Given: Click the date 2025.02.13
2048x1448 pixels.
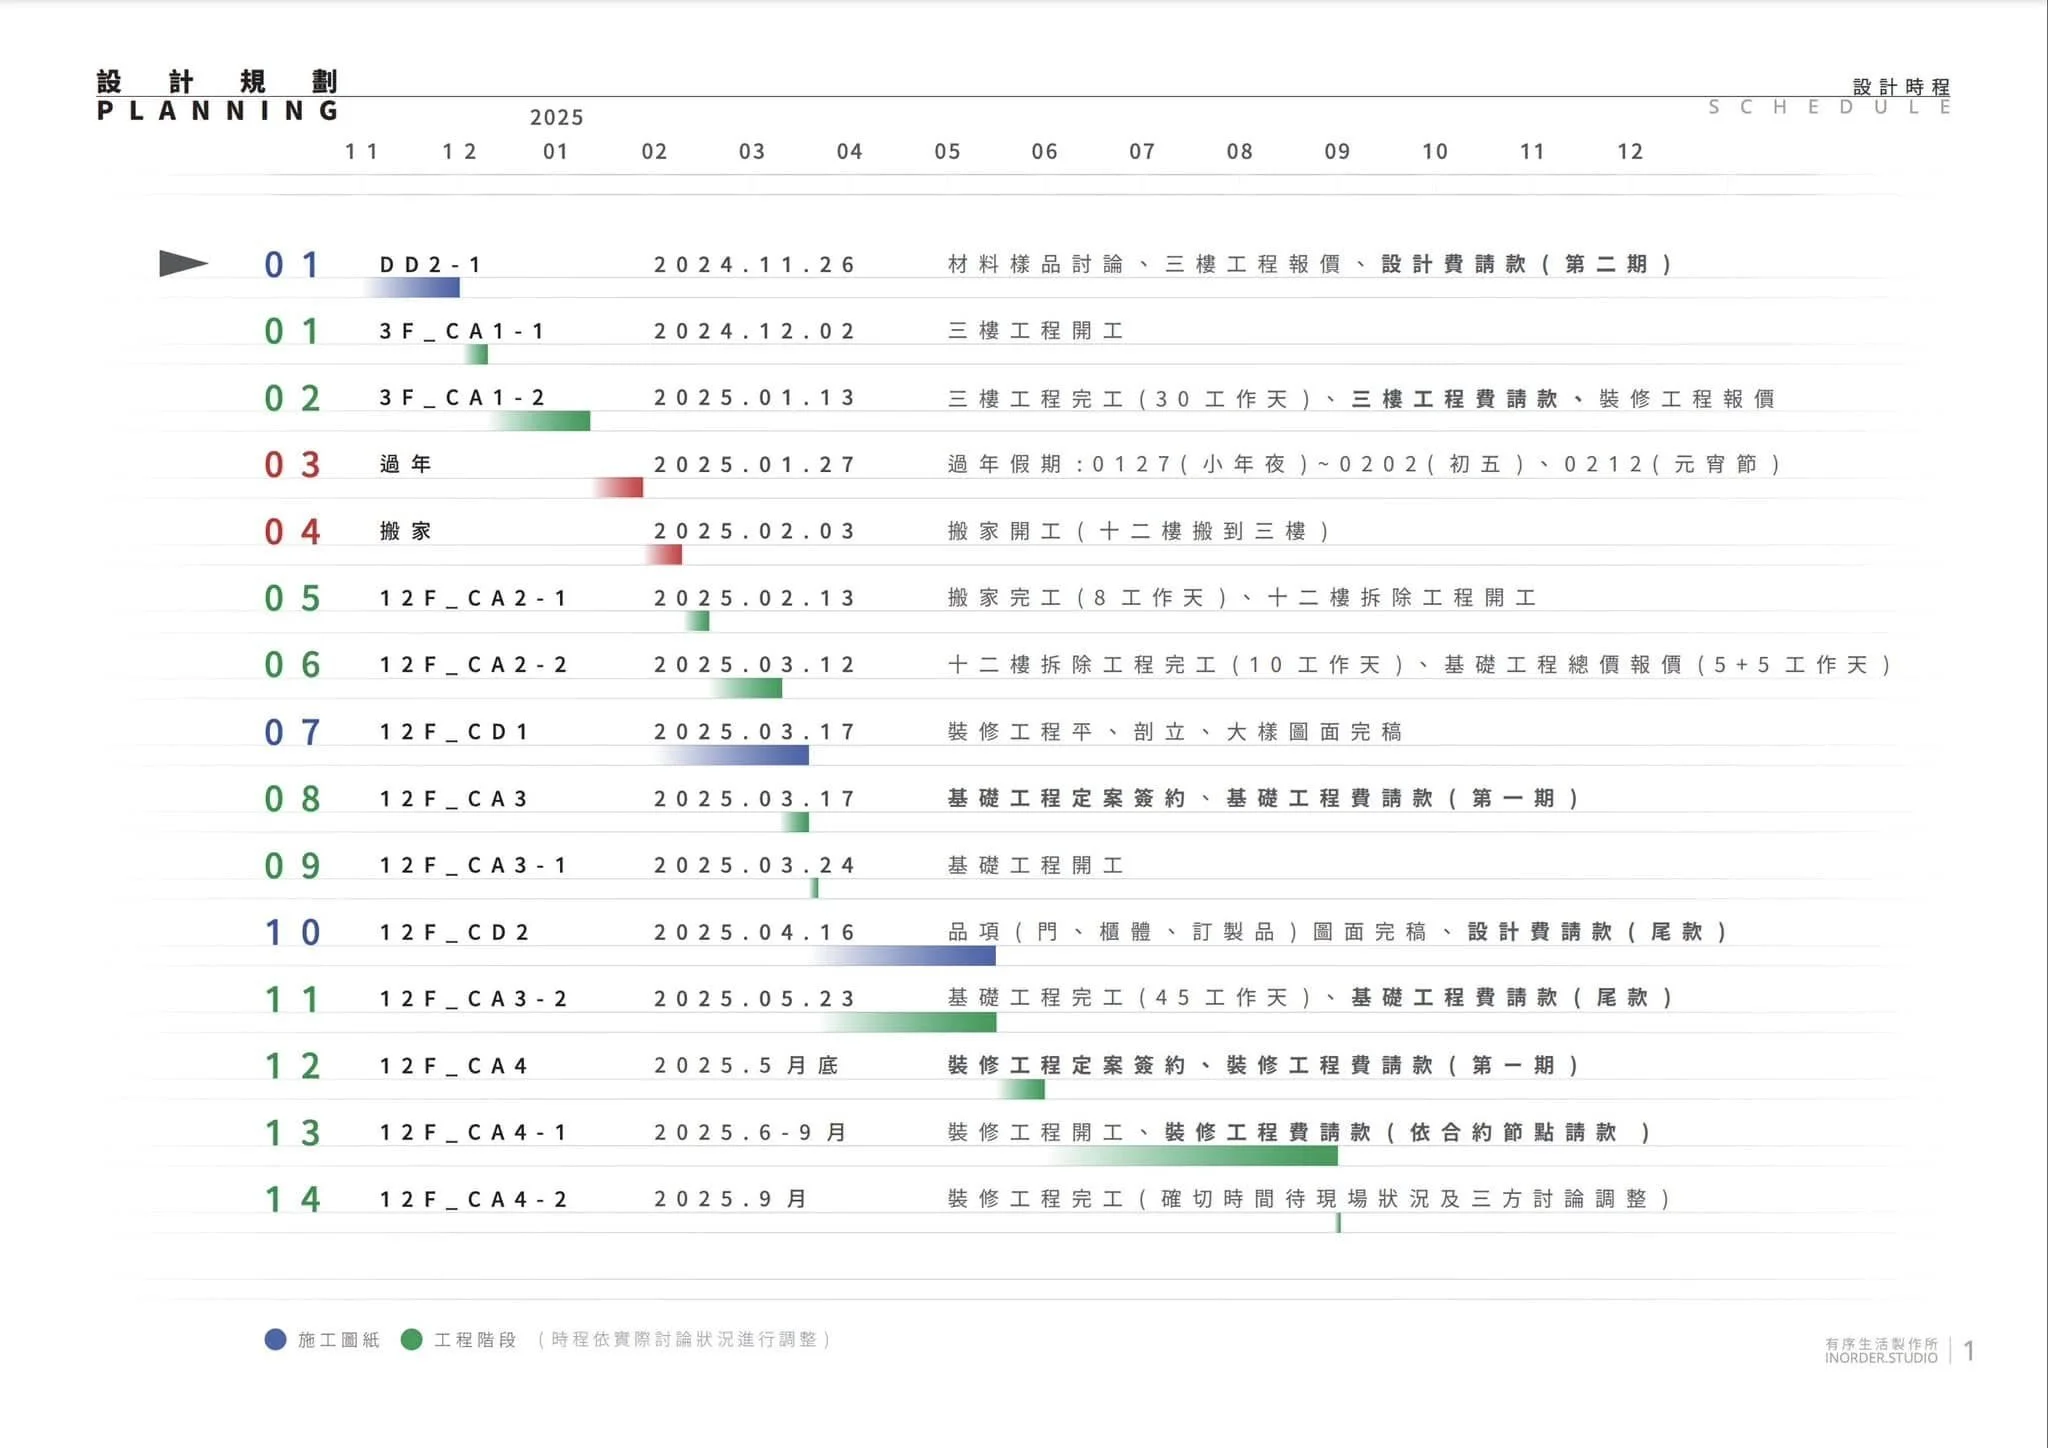Looking at the screenshot, I should coord(755,598).
